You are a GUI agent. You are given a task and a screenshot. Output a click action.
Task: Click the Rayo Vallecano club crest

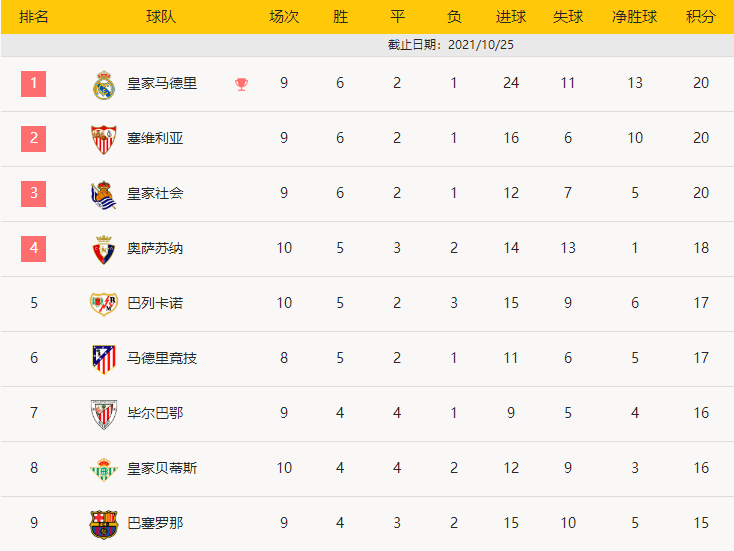(104, 304)
